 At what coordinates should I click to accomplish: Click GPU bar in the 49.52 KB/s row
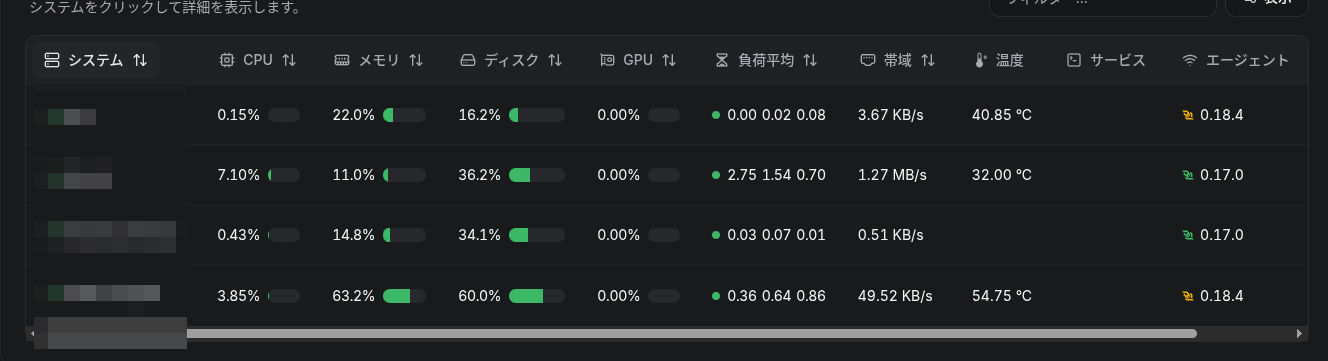[x=664, y=296]
